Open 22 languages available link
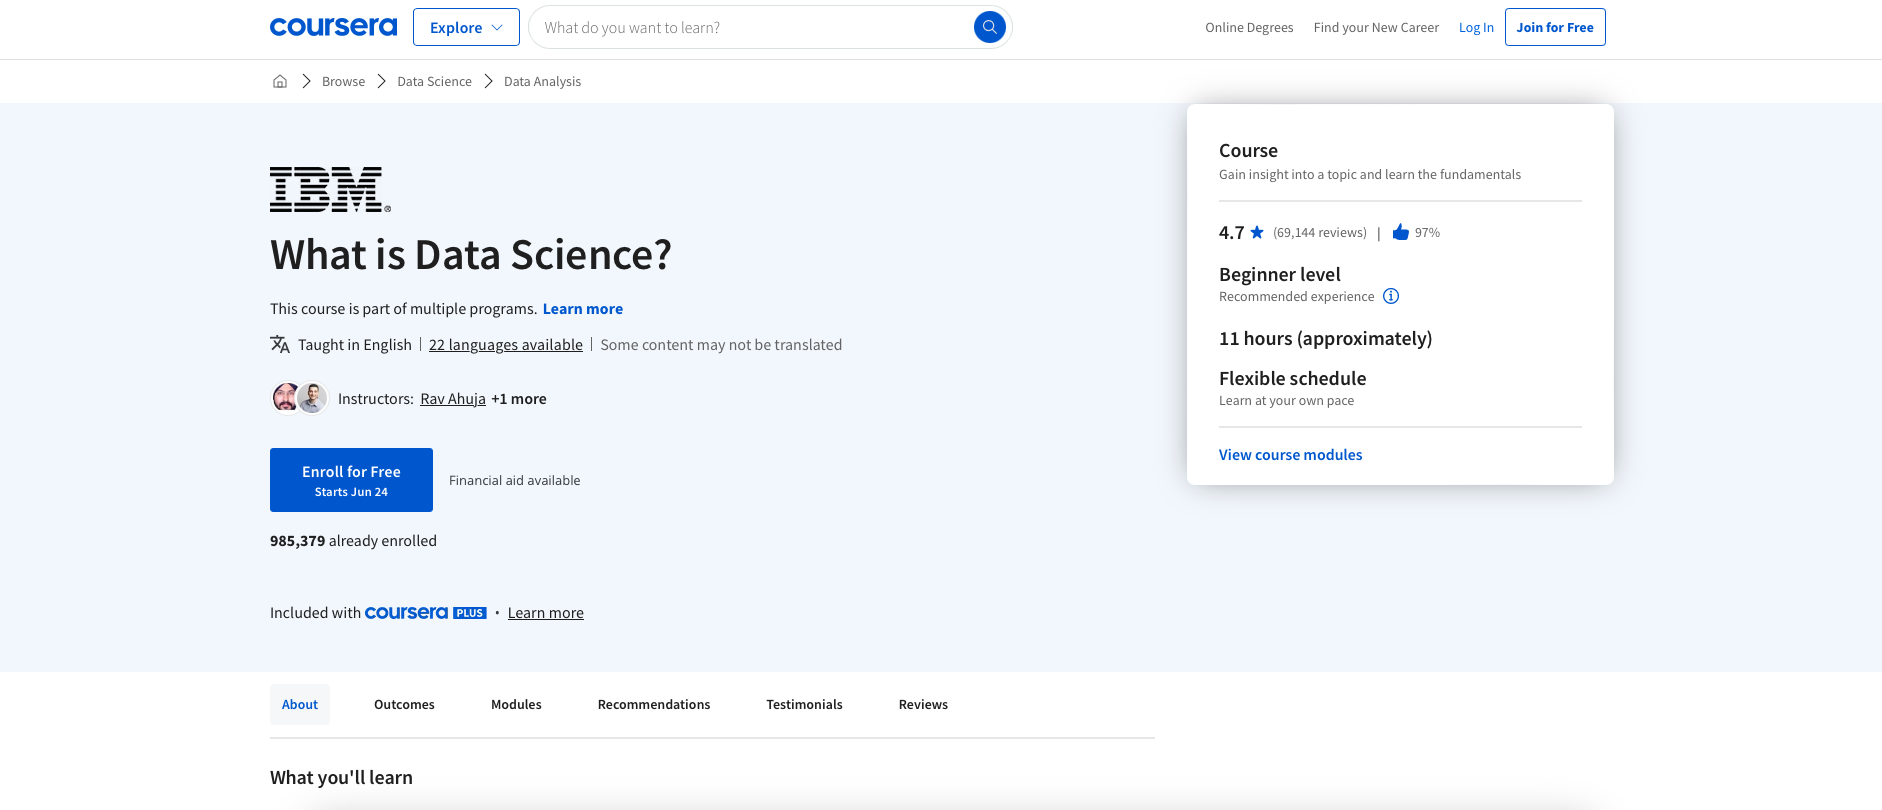The width and height of the screenshot is (1882, 810). pos(506,345)
